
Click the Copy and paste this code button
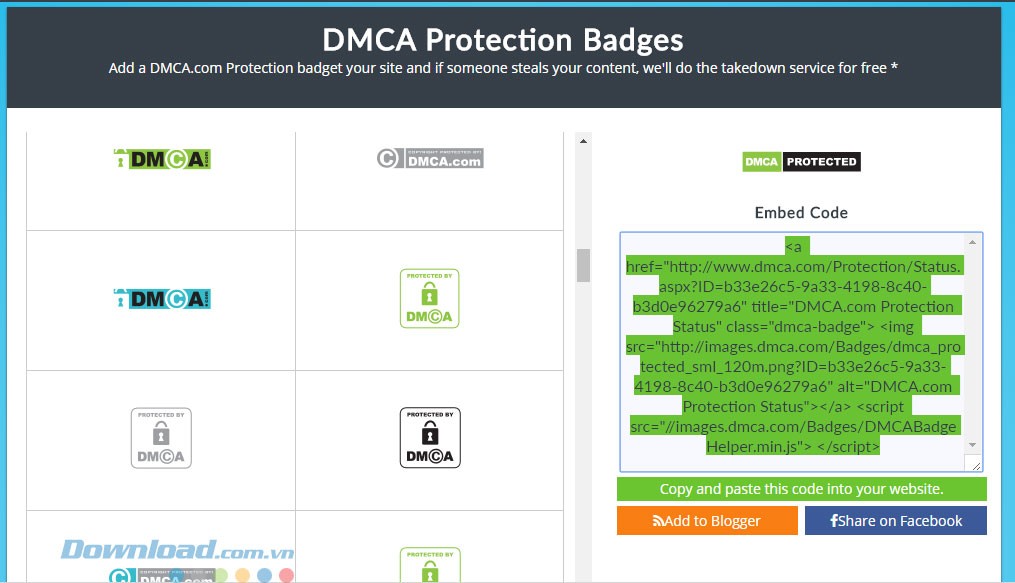(800, 489)
